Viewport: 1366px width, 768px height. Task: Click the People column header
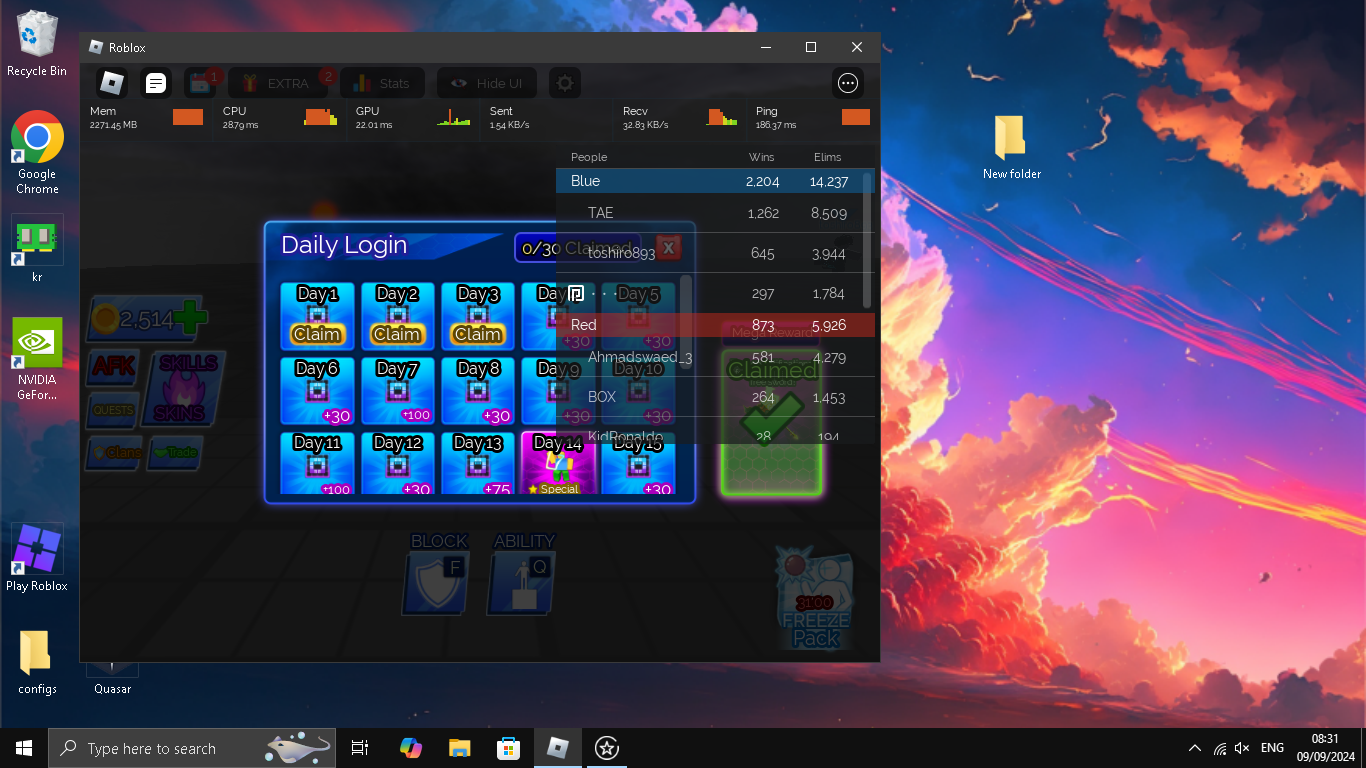pos(589,157)
